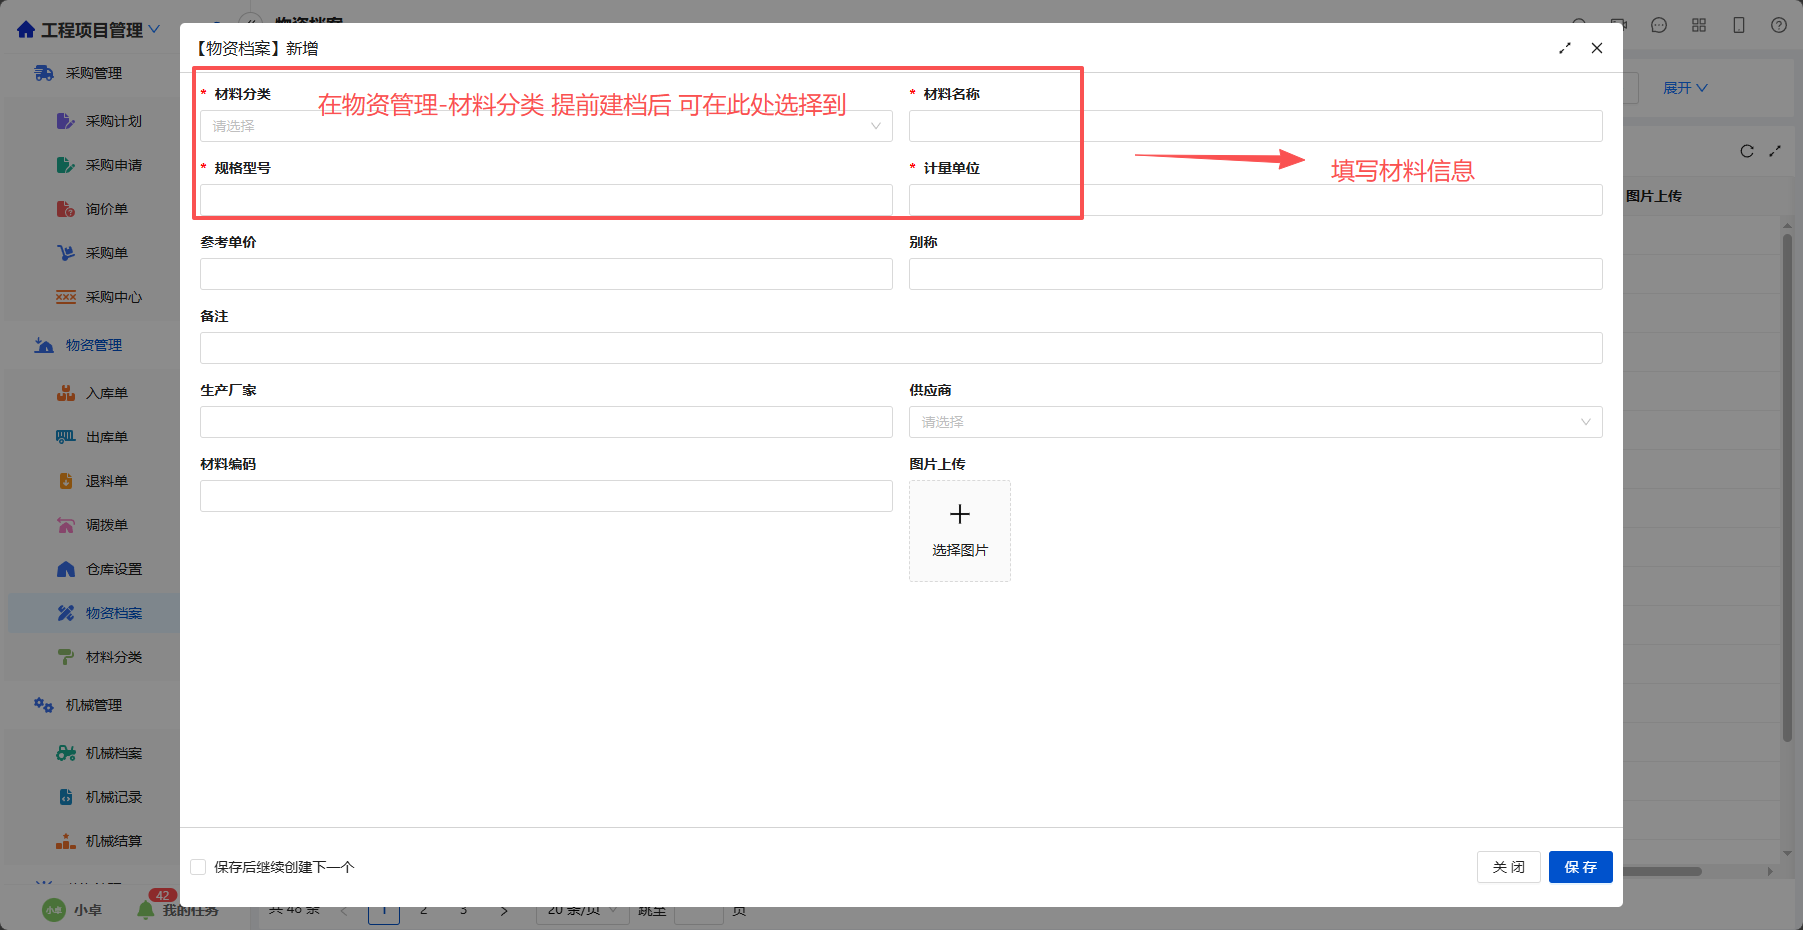Viewport: 1803px width, 930px height.
Task: Click the 关闭 button
Action: pyautogui.click(x=1508, y=867)
